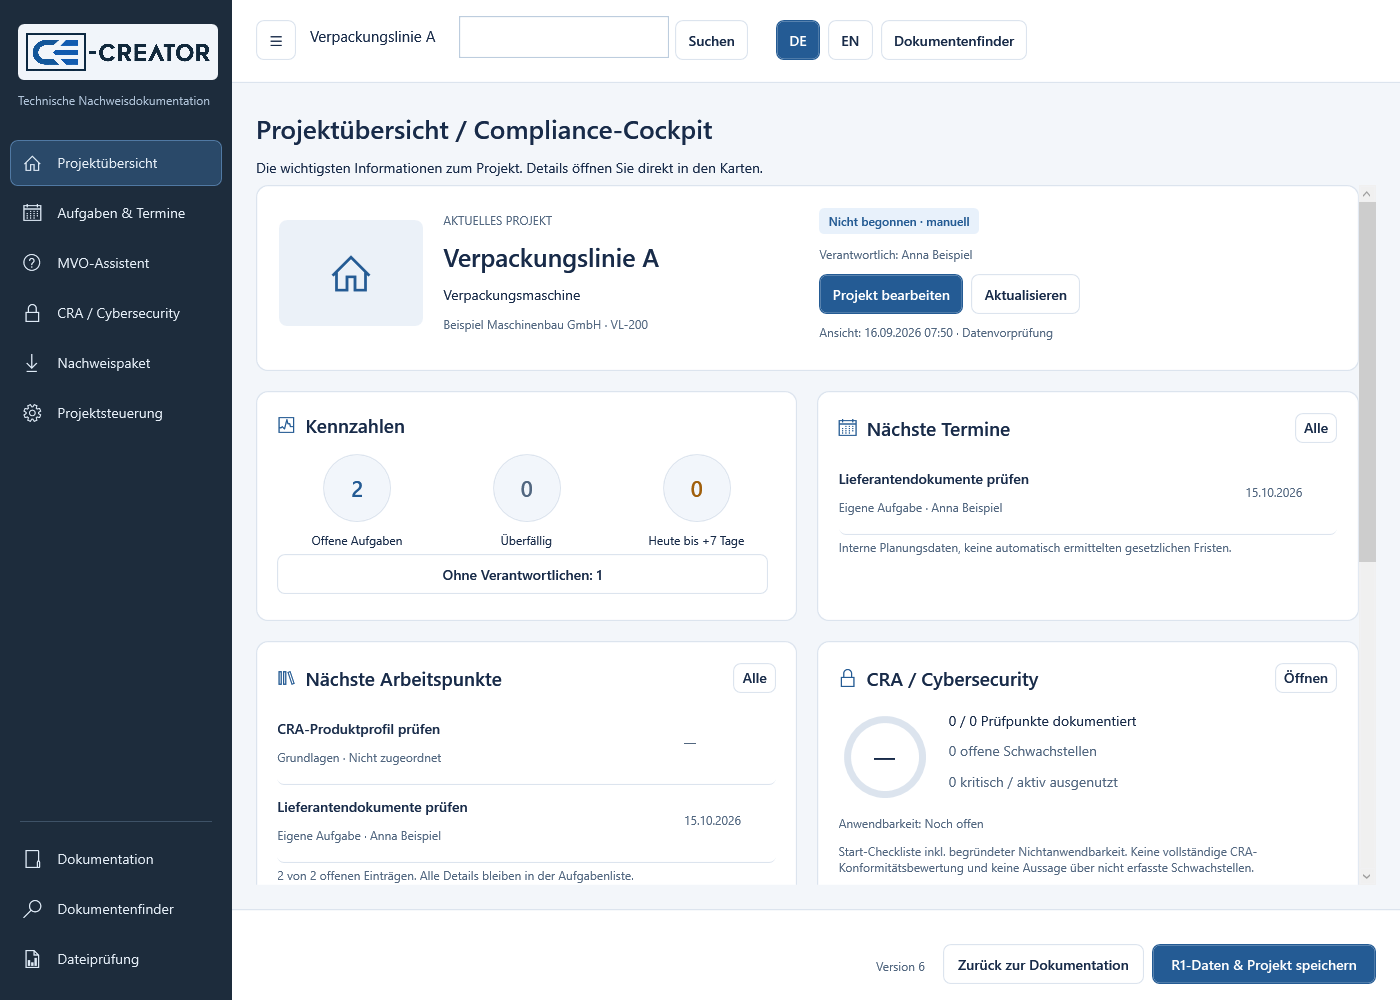The width and height of the screenshot is (1400, 1000).
Task: Click the lock icon in CRA / Cybersecurity card
Action: click(x=847, y=678)
